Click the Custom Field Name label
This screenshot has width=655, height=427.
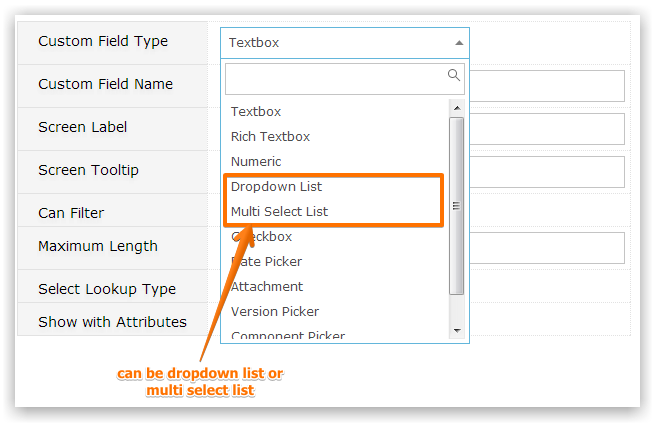pyautogui.click(x=105, y=84)
